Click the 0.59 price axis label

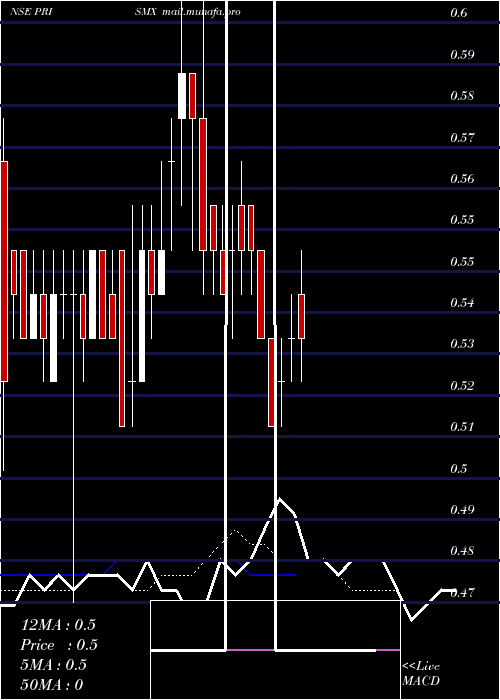pos(462,54)
